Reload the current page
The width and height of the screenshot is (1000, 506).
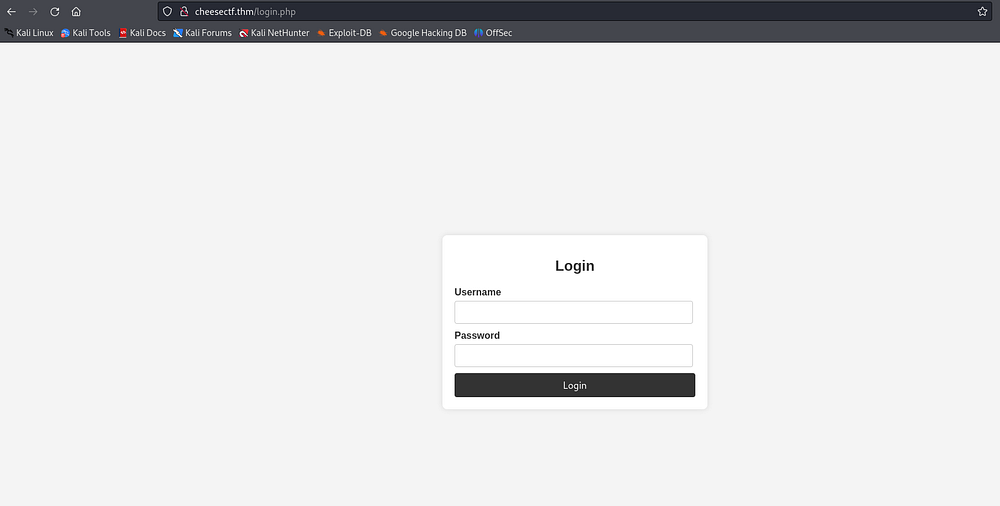[x=55, y=11]
